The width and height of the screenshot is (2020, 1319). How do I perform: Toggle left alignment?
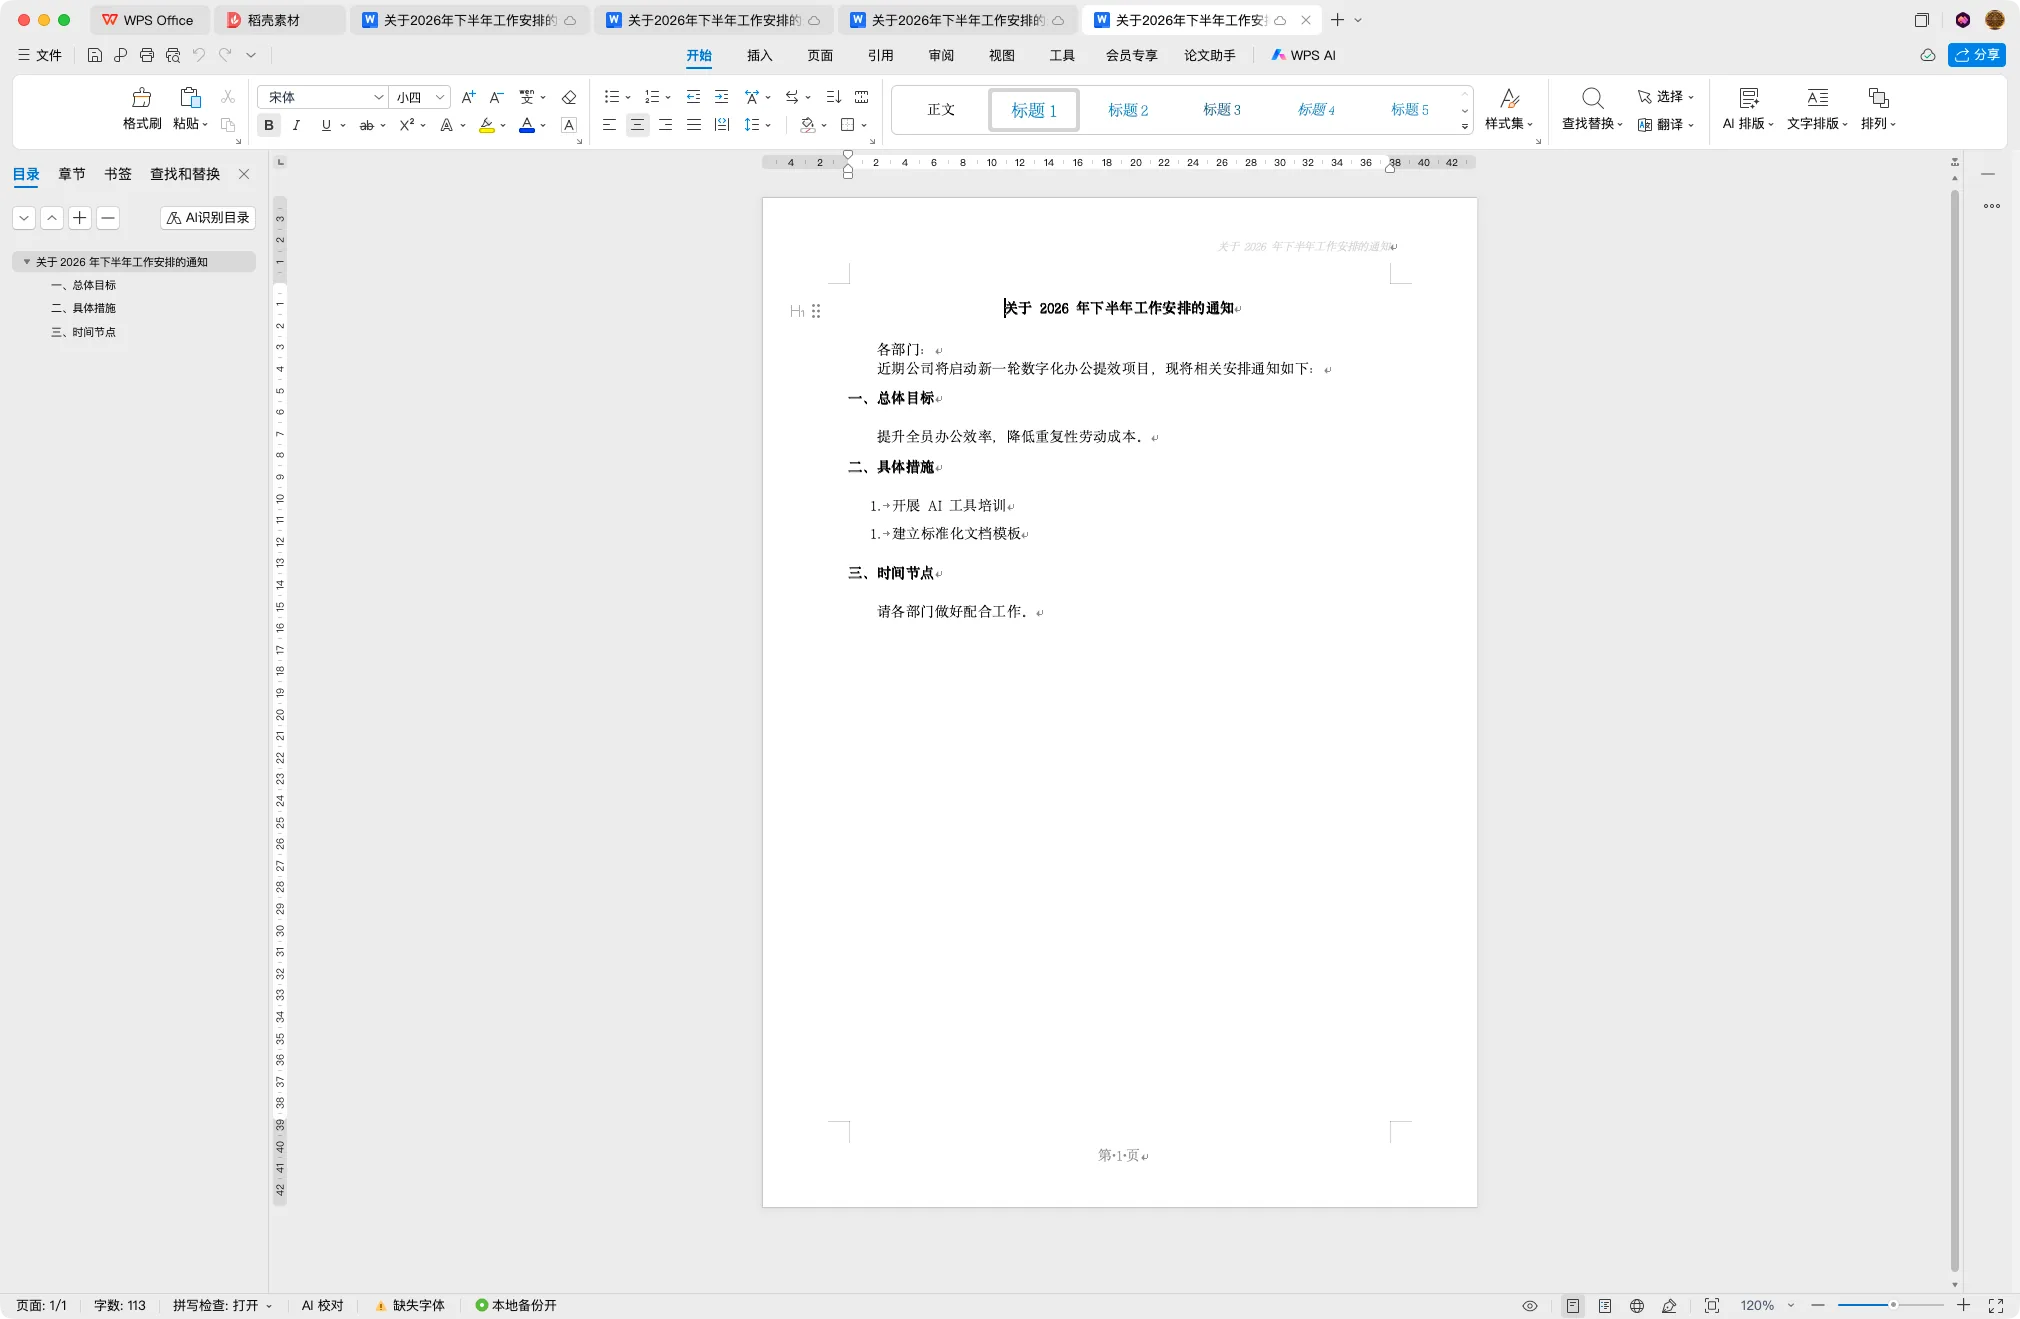(x=609, y=125)
